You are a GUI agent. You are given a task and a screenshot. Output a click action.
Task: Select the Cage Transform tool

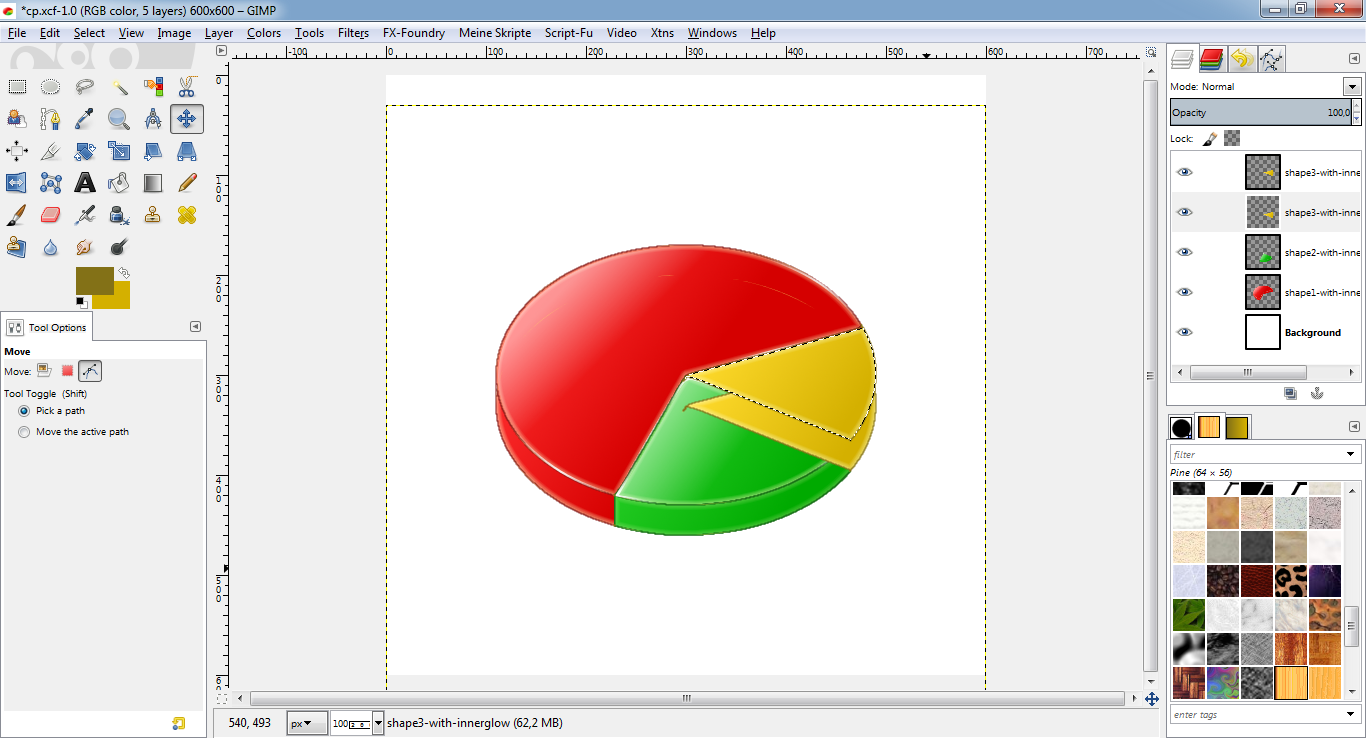click(51, 183)
